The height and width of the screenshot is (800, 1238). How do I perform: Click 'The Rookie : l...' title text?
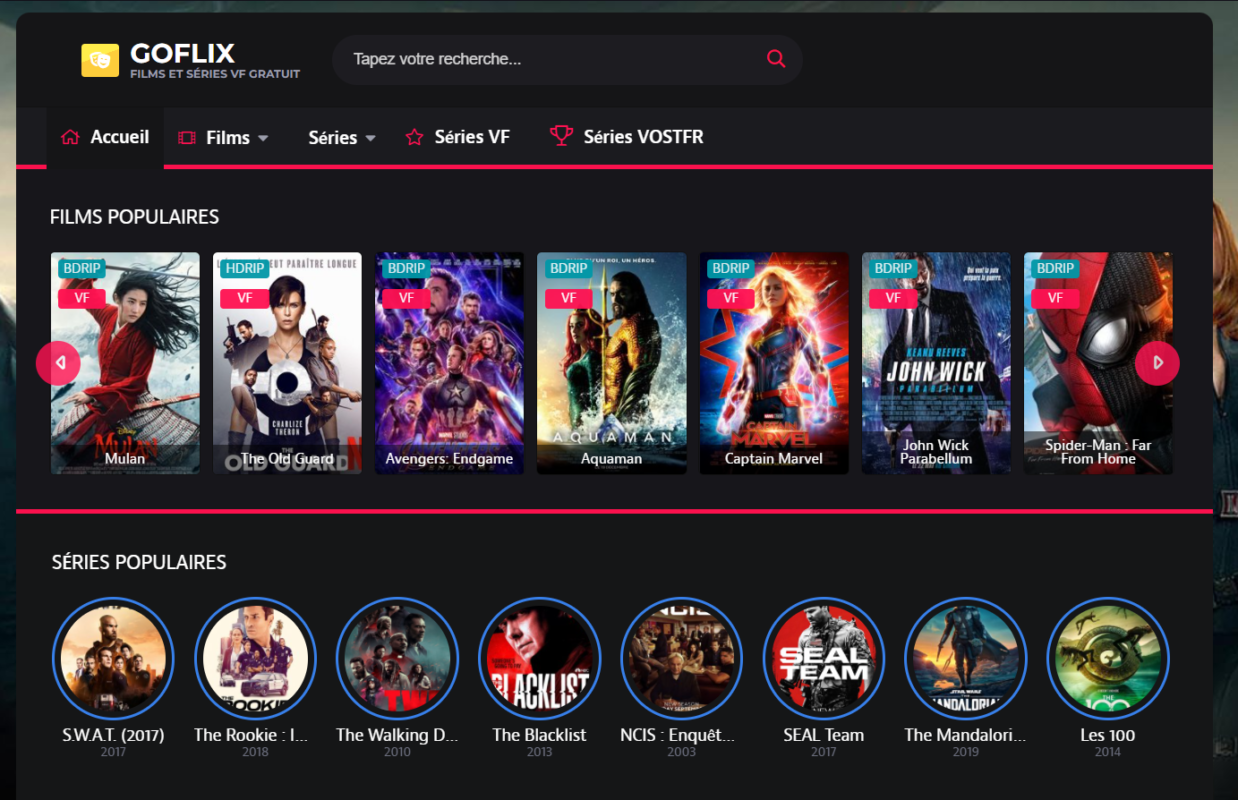point(251,735)
